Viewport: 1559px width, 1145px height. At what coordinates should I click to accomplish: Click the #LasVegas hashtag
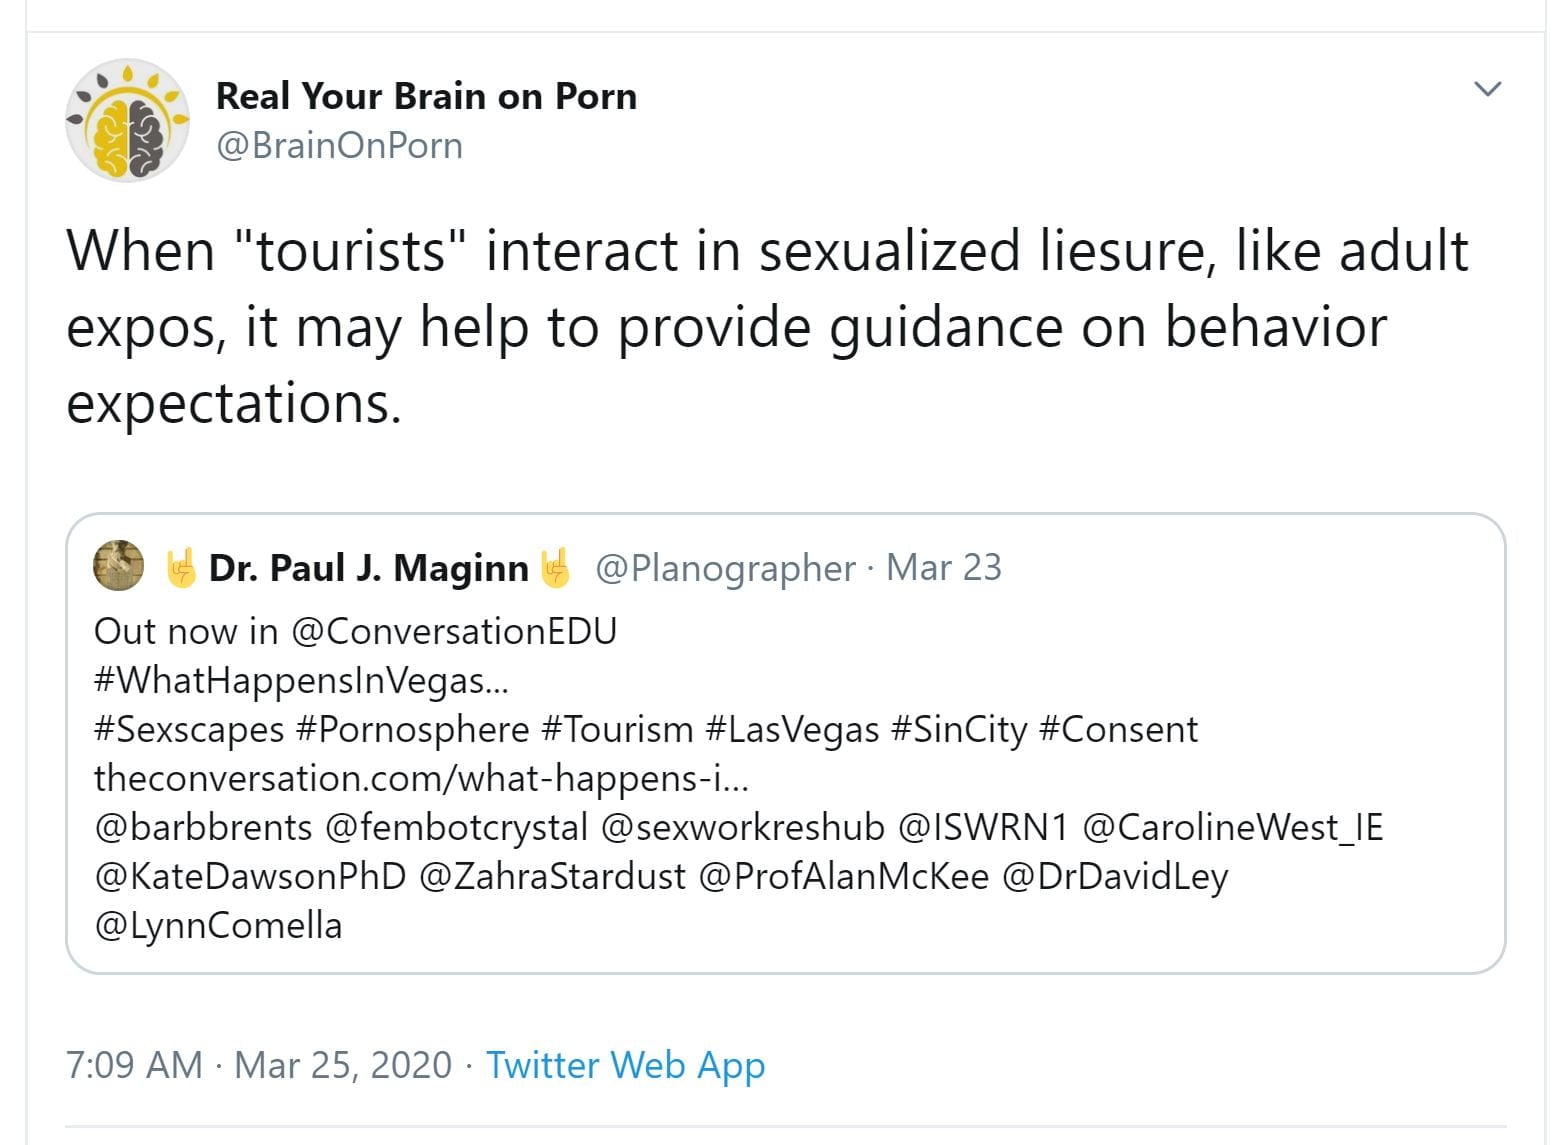(x=792, y=730)
